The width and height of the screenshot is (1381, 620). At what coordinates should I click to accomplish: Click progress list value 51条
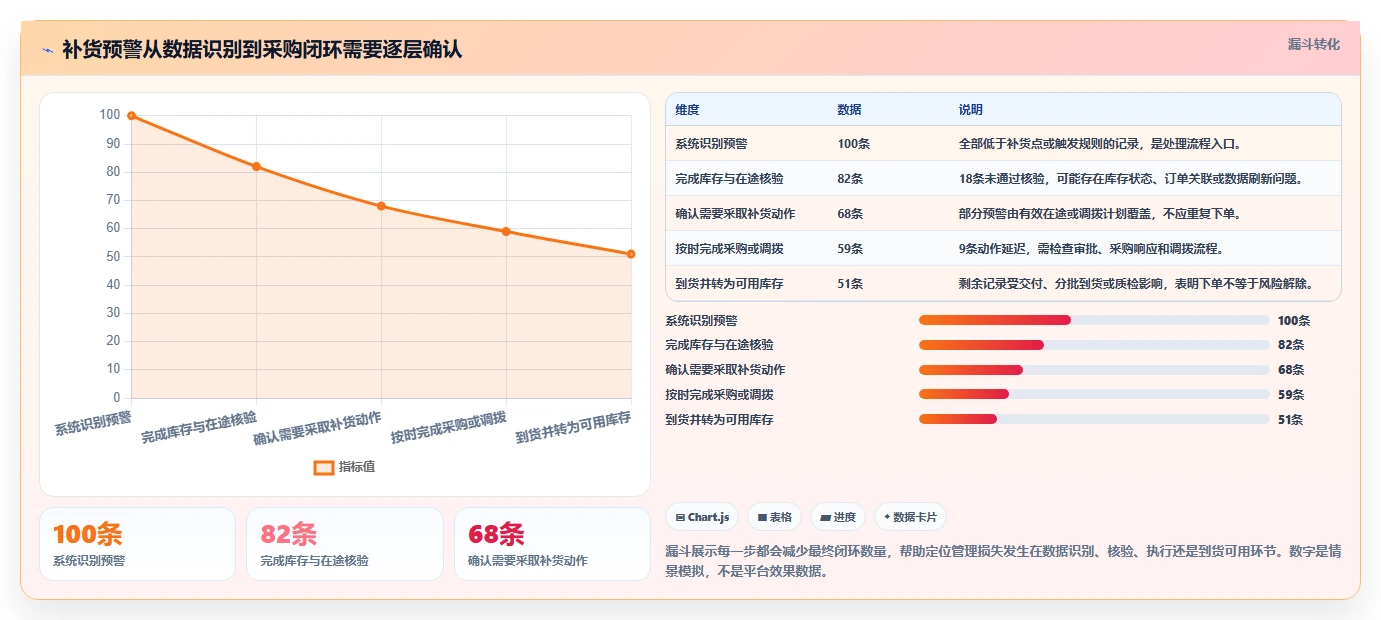pos(1291,420)
